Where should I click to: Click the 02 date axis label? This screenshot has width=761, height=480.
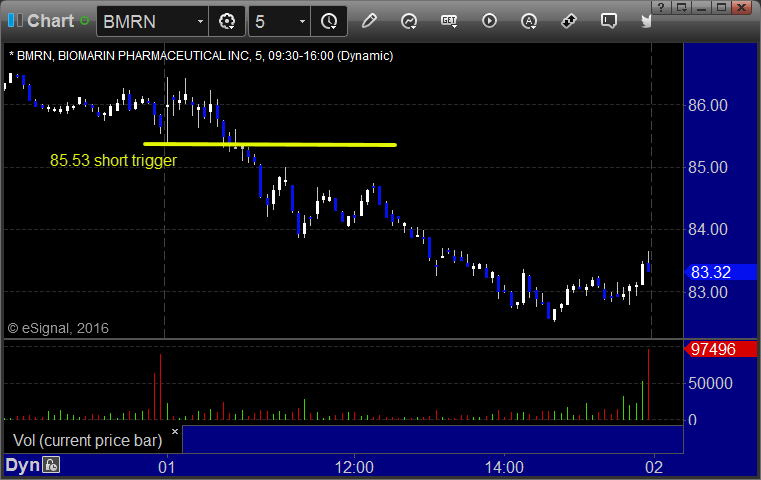[654, 467]
